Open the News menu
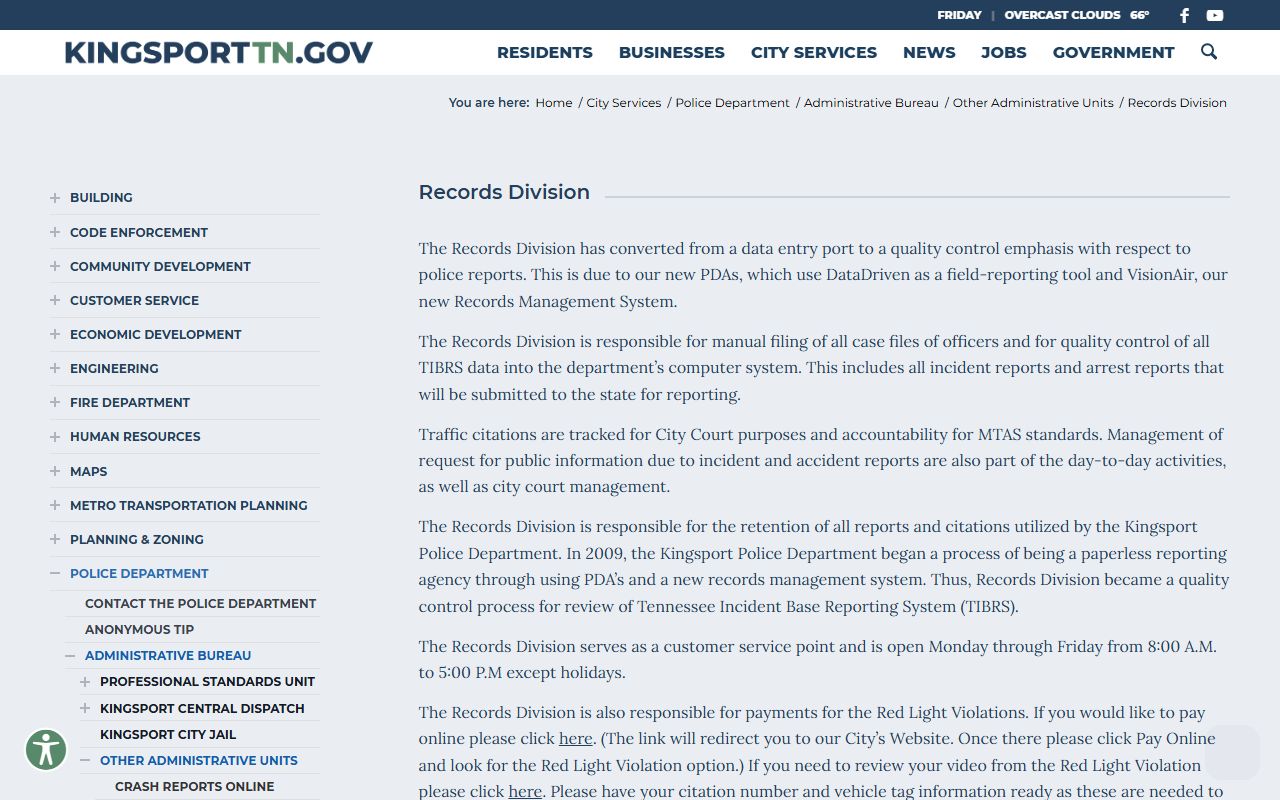Image resolution: width=1280 pixels, height=800 pixels. click(x=929, y=52)
